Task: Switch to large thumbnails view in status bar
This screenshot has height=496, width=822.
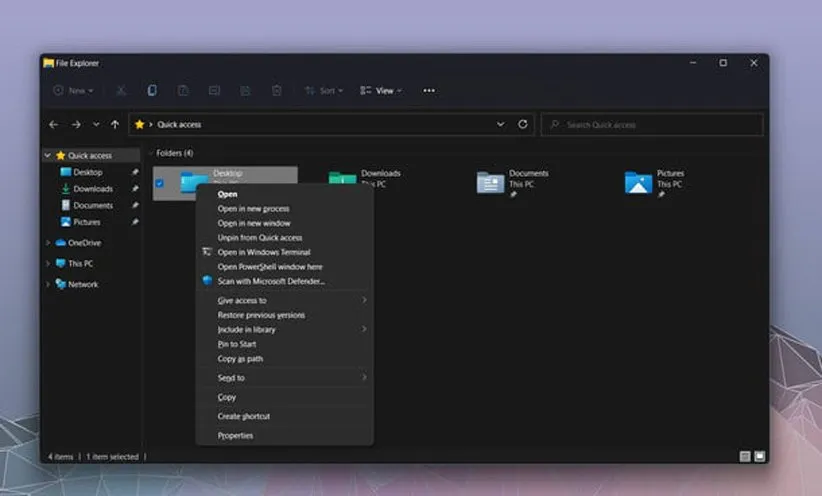Action: click(x=759, y=456)
